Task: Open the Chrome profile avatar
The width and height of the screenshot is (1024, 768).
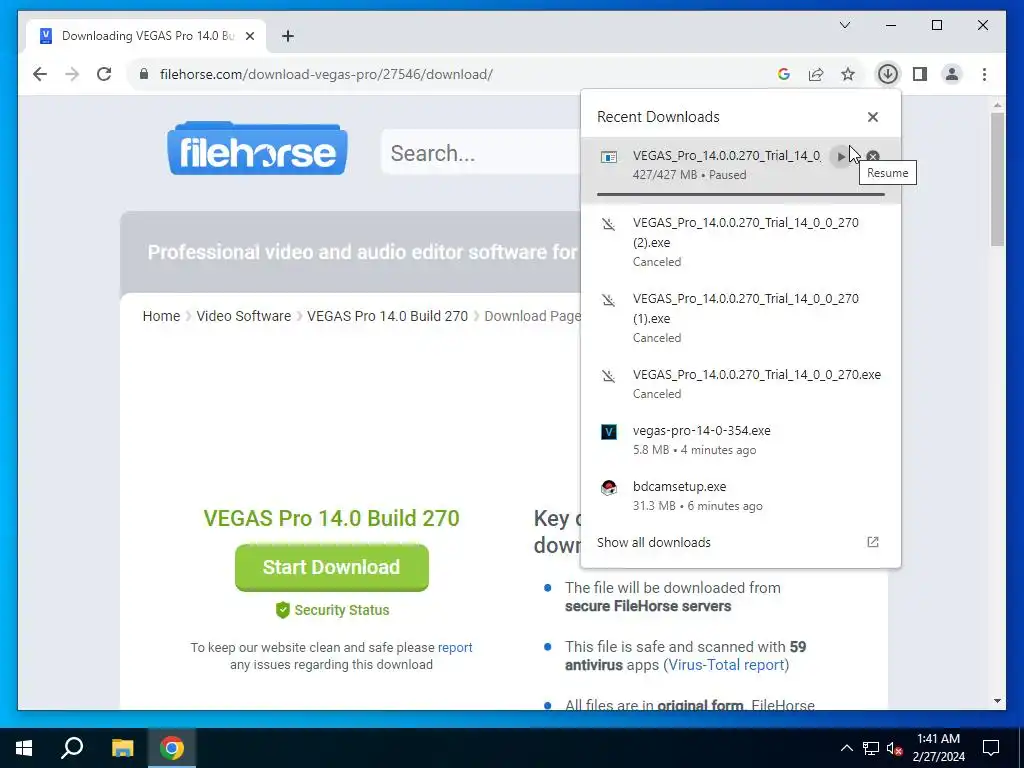Action: tap(952, 74)
